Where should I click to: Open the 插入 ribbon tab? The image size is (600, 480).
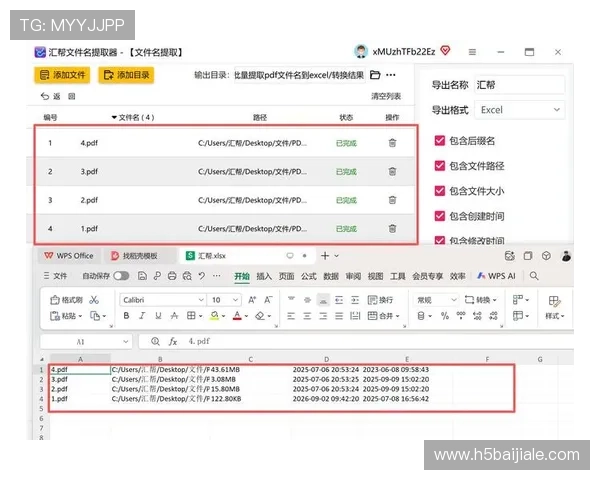(x=264, y=276)
